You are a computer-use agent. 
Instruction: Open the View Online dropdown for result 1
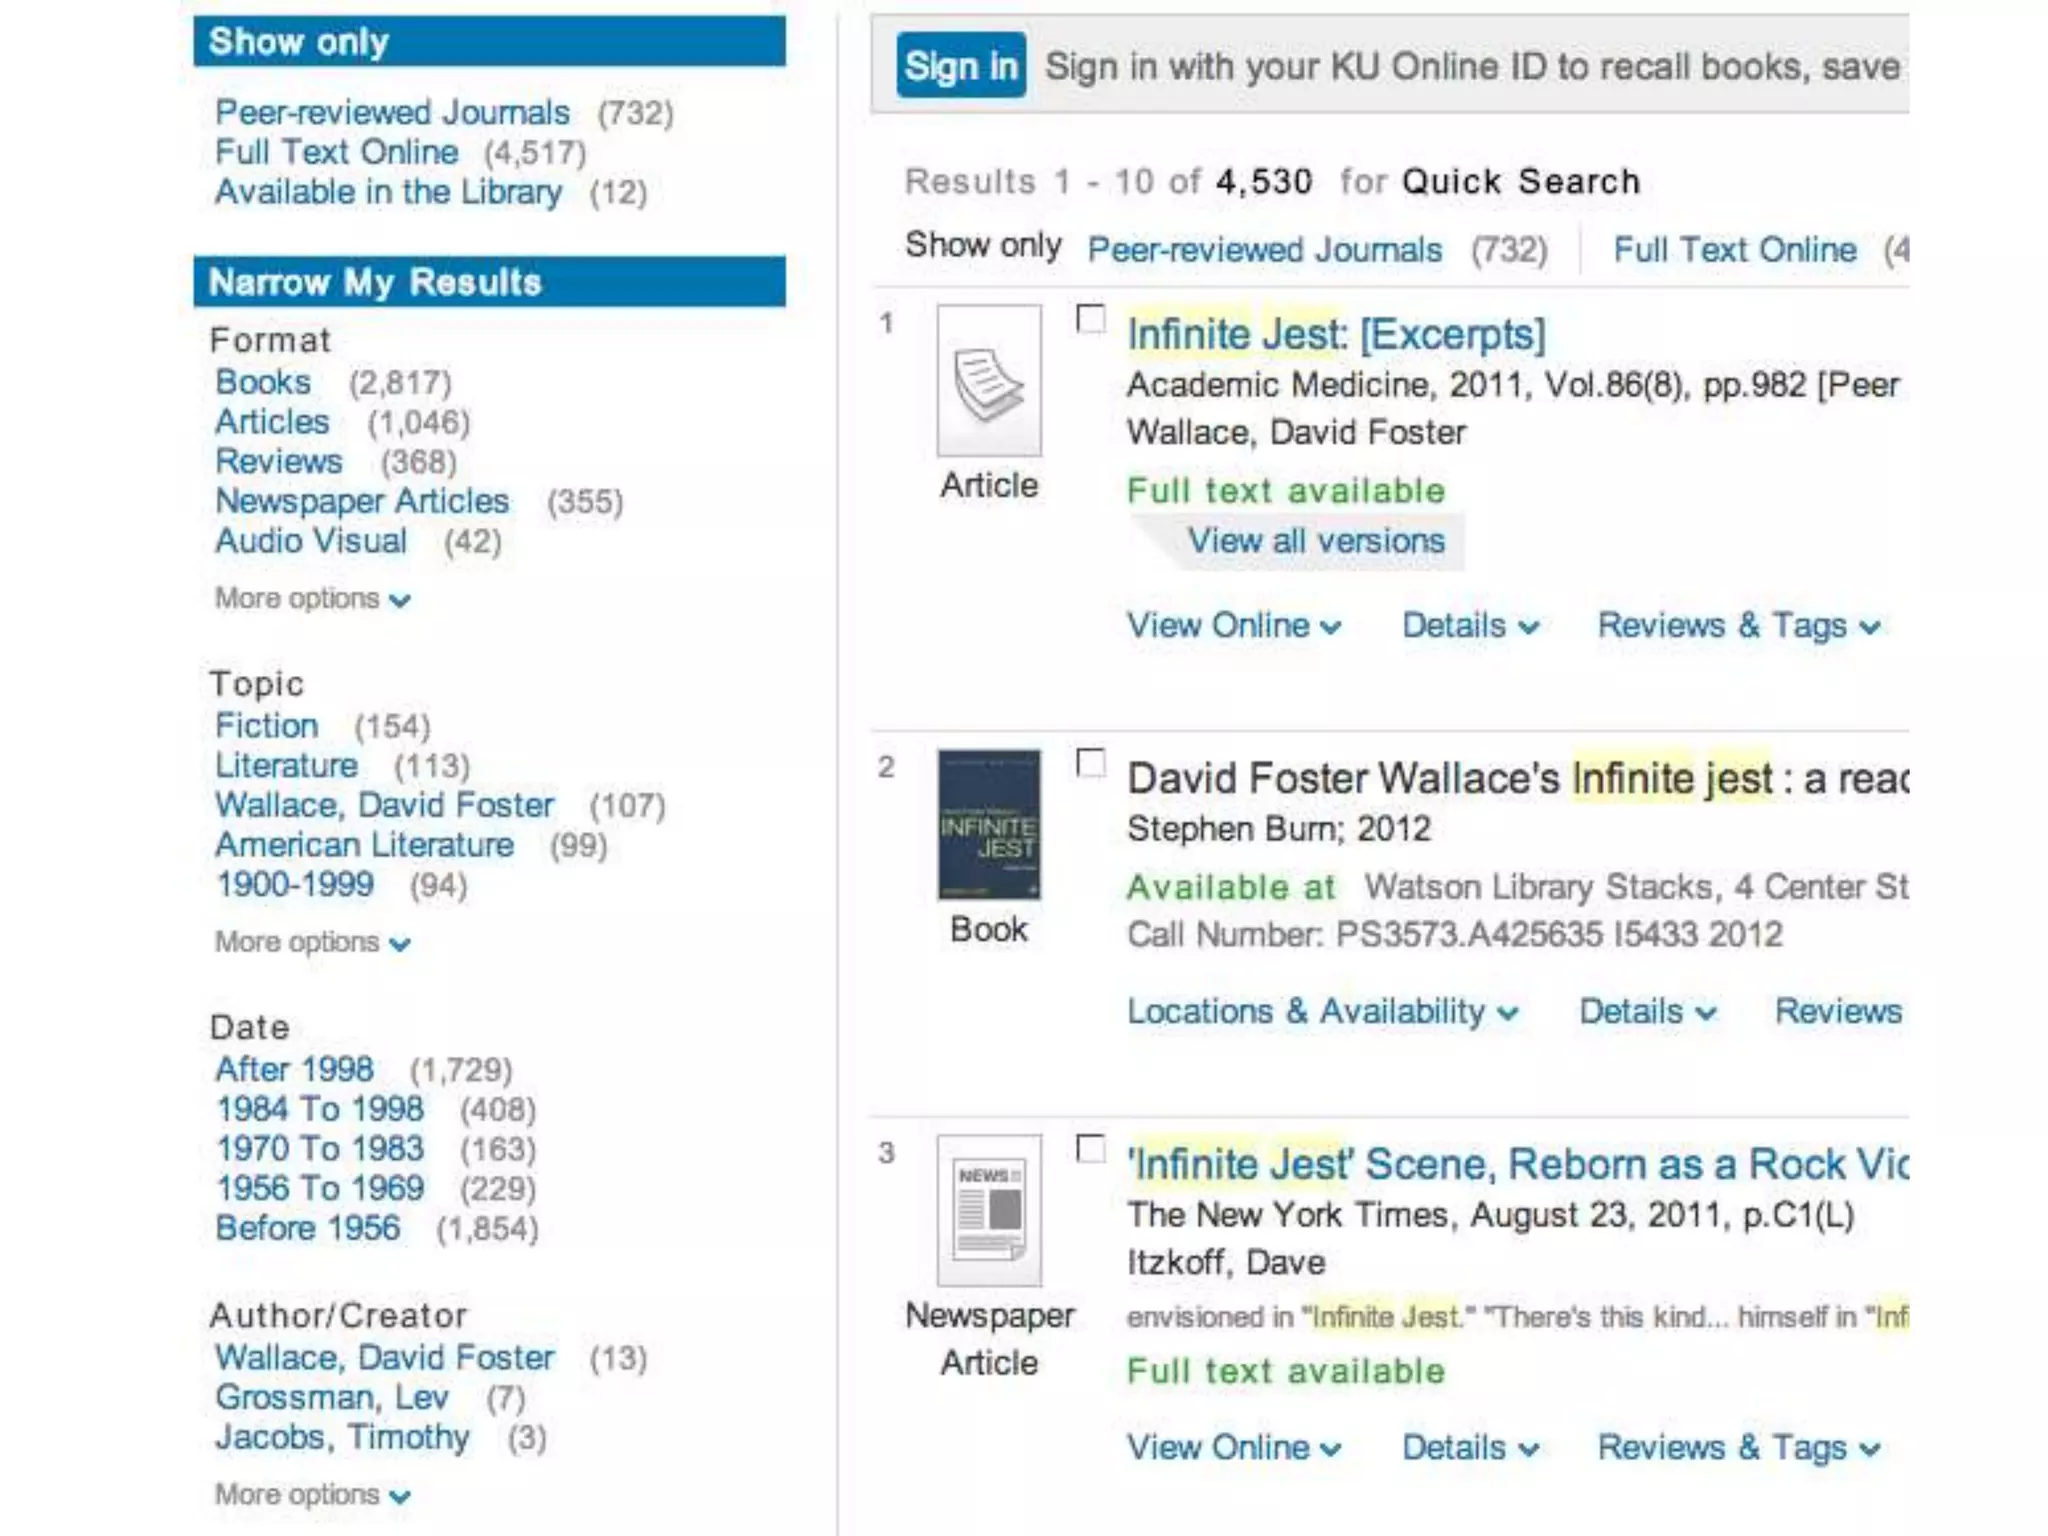pyautogui.click(x=1233, y=626)
